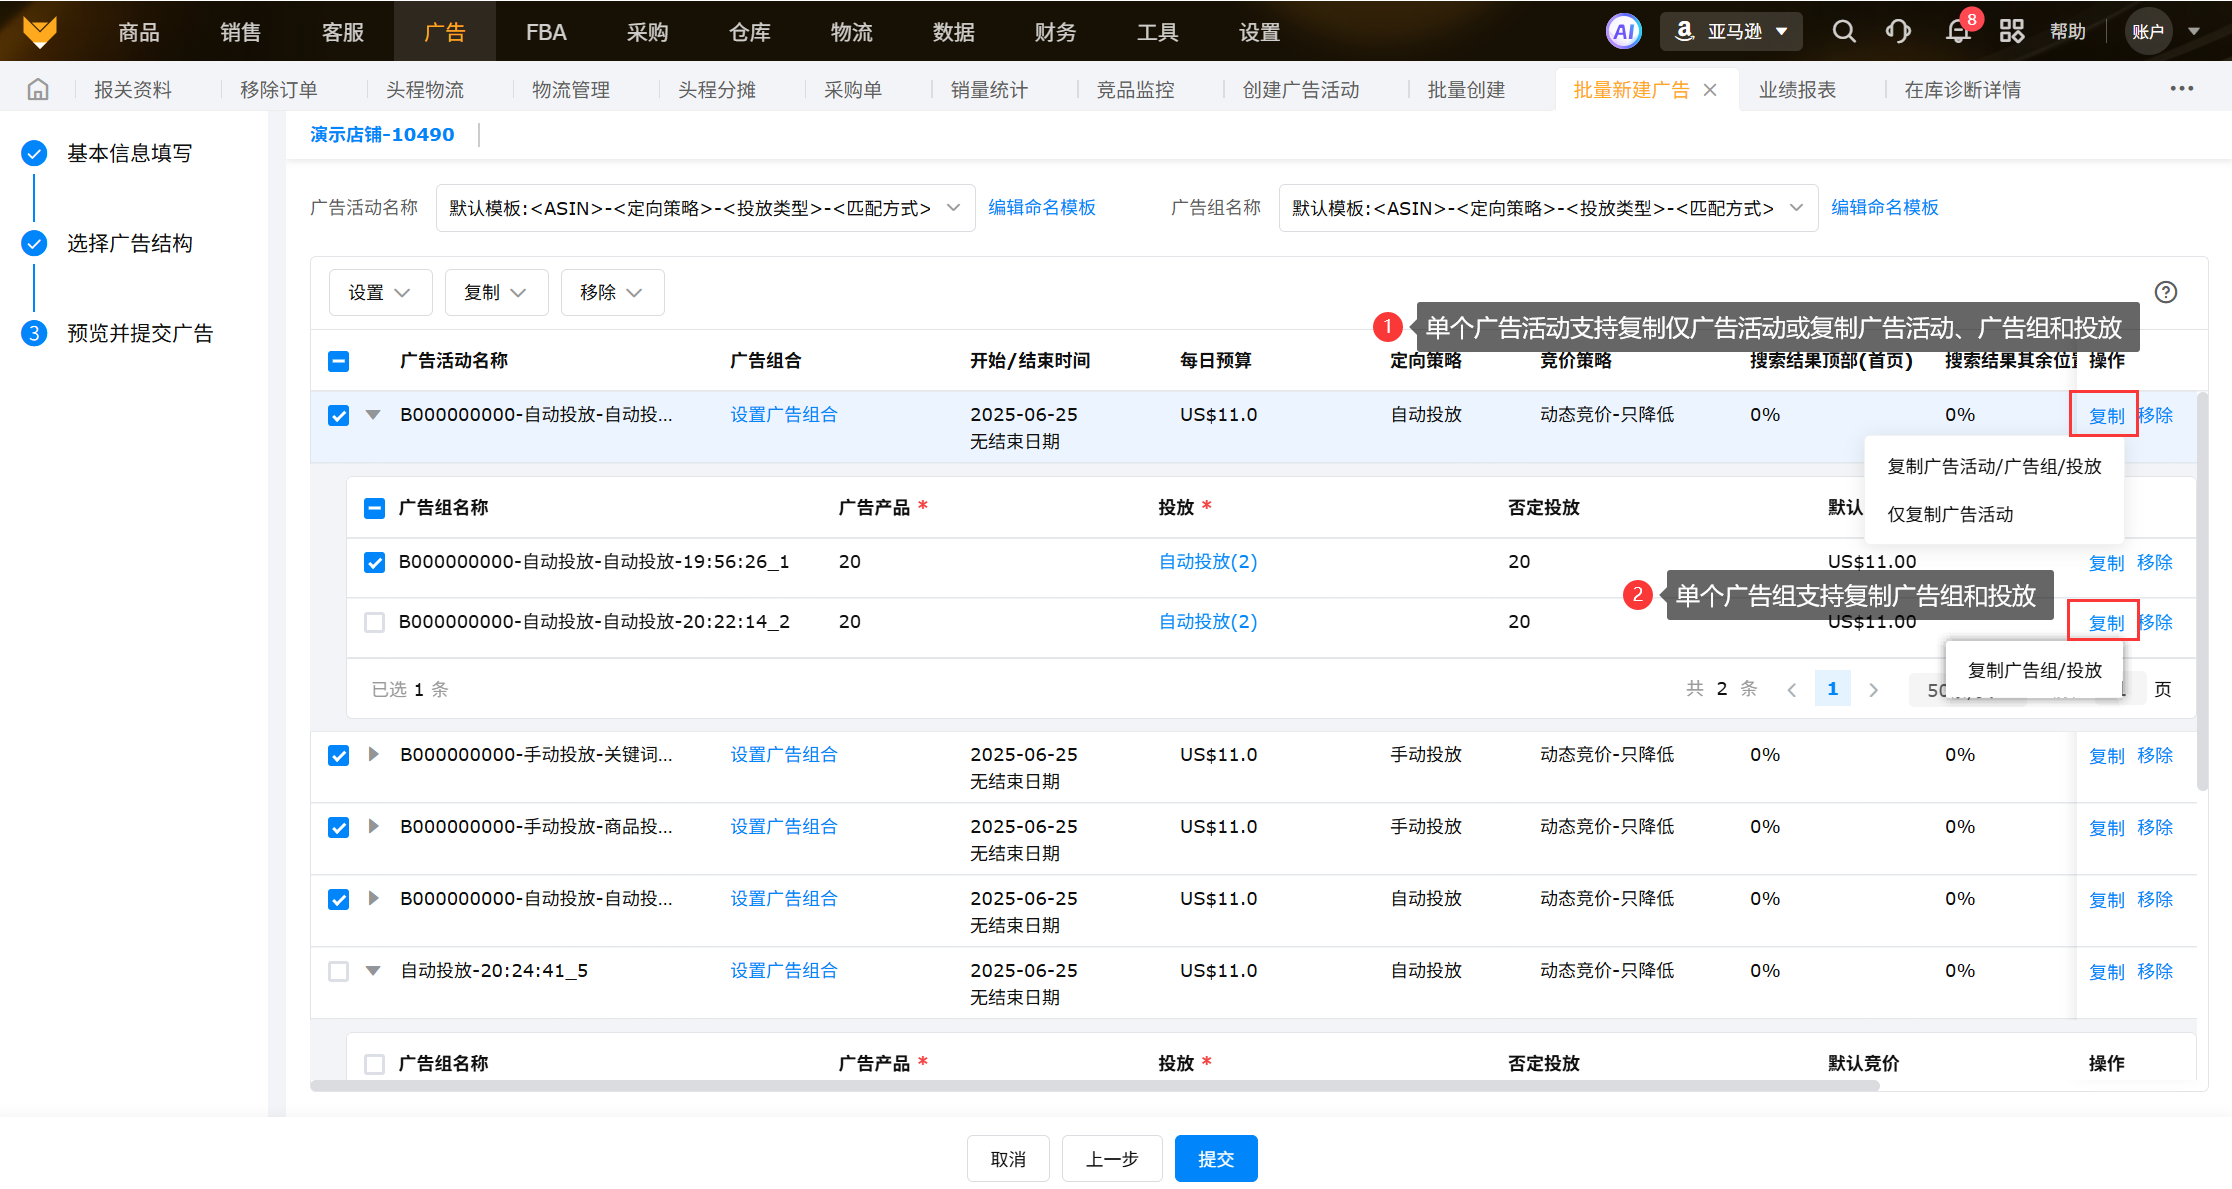Select 仅复制广告活动 from the popup menu
Screen dimensions: 2232x1189
[x=1950, y=515]
